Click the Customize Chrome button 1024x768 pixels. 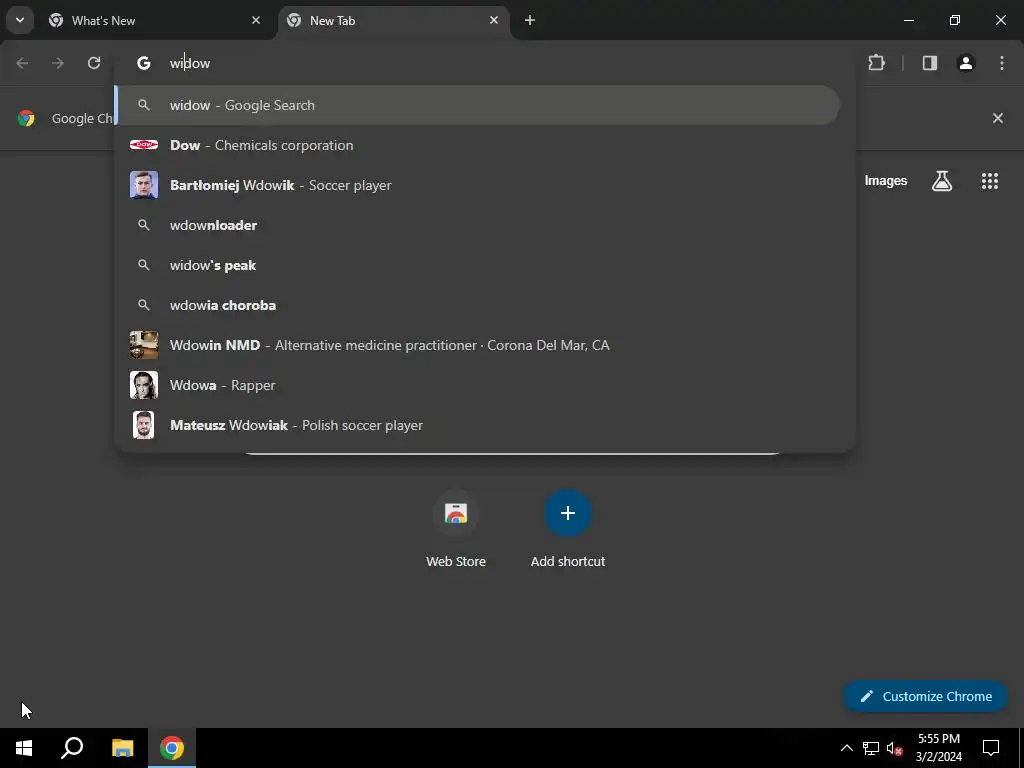[x=925, y=696]
